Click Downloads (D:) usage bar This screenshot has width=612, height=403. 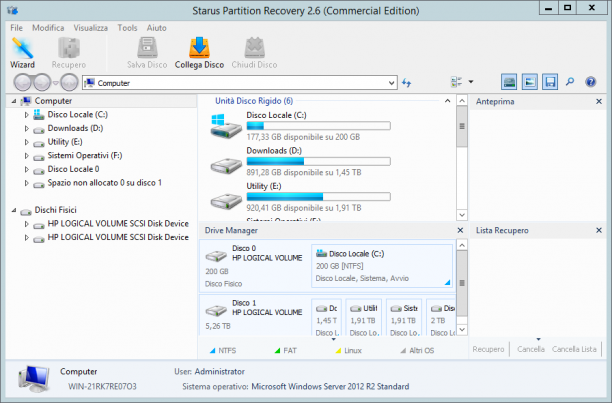coord(318,161)
